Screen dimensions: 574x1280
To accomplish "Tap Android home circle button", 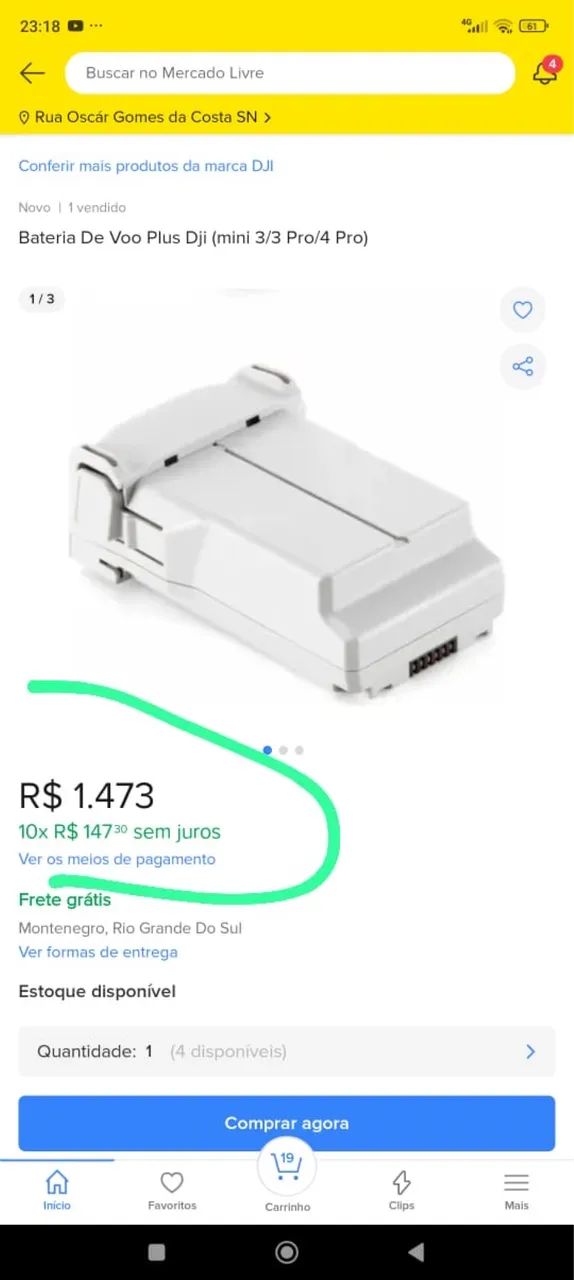I will (287, 1252).
